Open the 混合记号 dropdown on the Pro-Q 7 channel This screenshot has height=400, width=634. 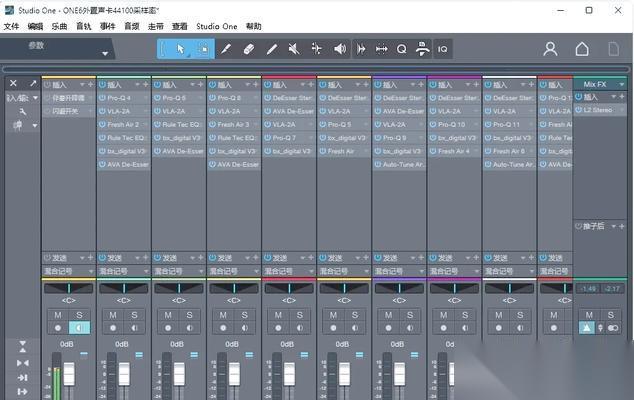[x=311, y=271]
